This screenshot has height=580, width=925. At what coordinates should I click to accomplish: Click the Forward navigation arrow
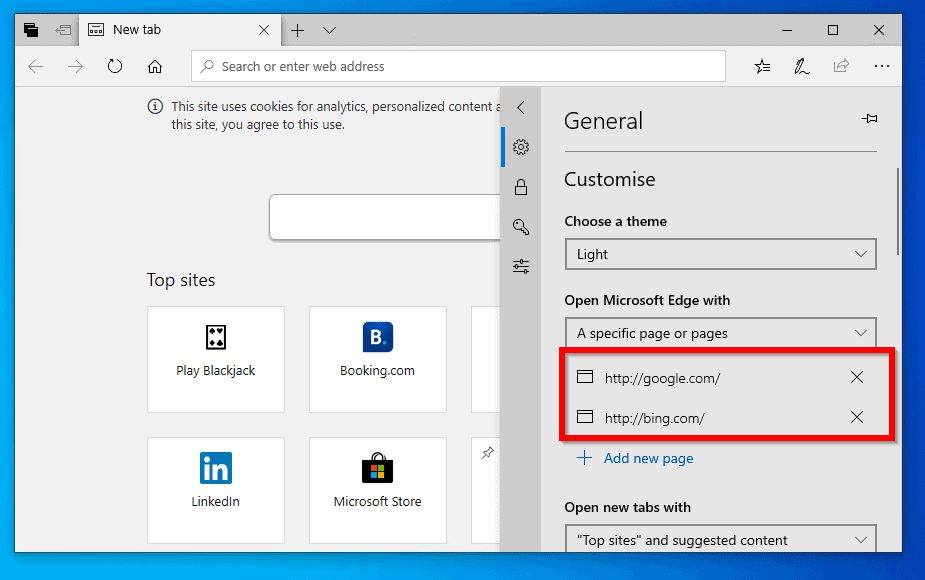pos(76,66)
